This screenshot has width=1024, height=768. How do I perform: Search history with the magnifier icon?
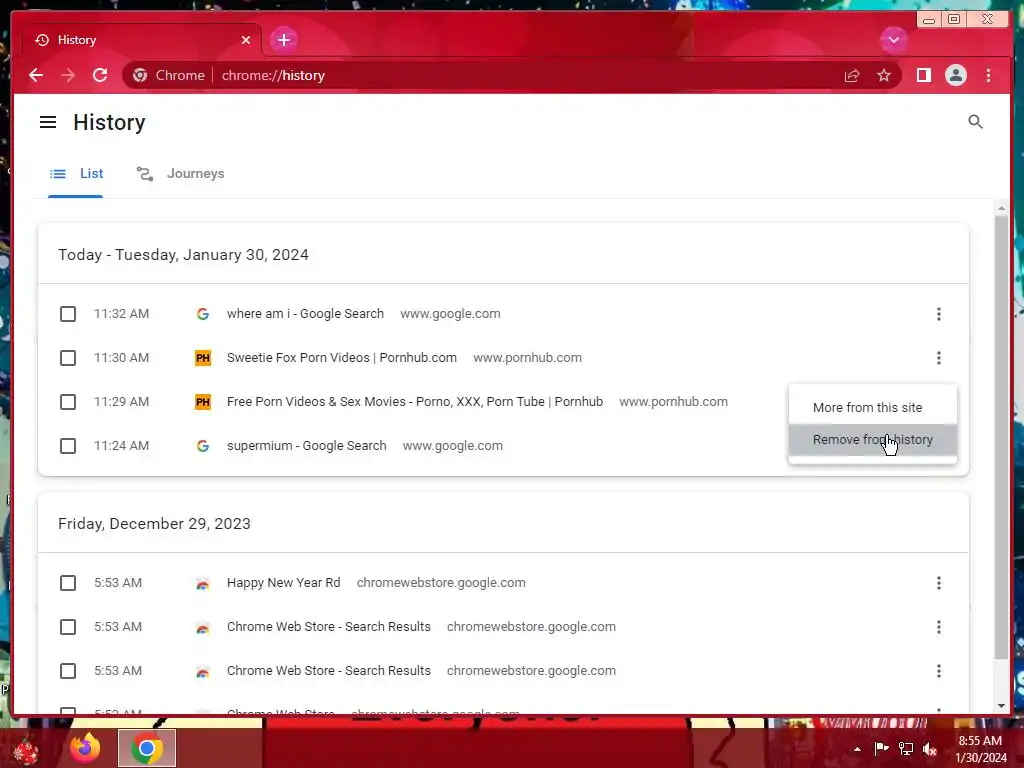tap(975, 121)
